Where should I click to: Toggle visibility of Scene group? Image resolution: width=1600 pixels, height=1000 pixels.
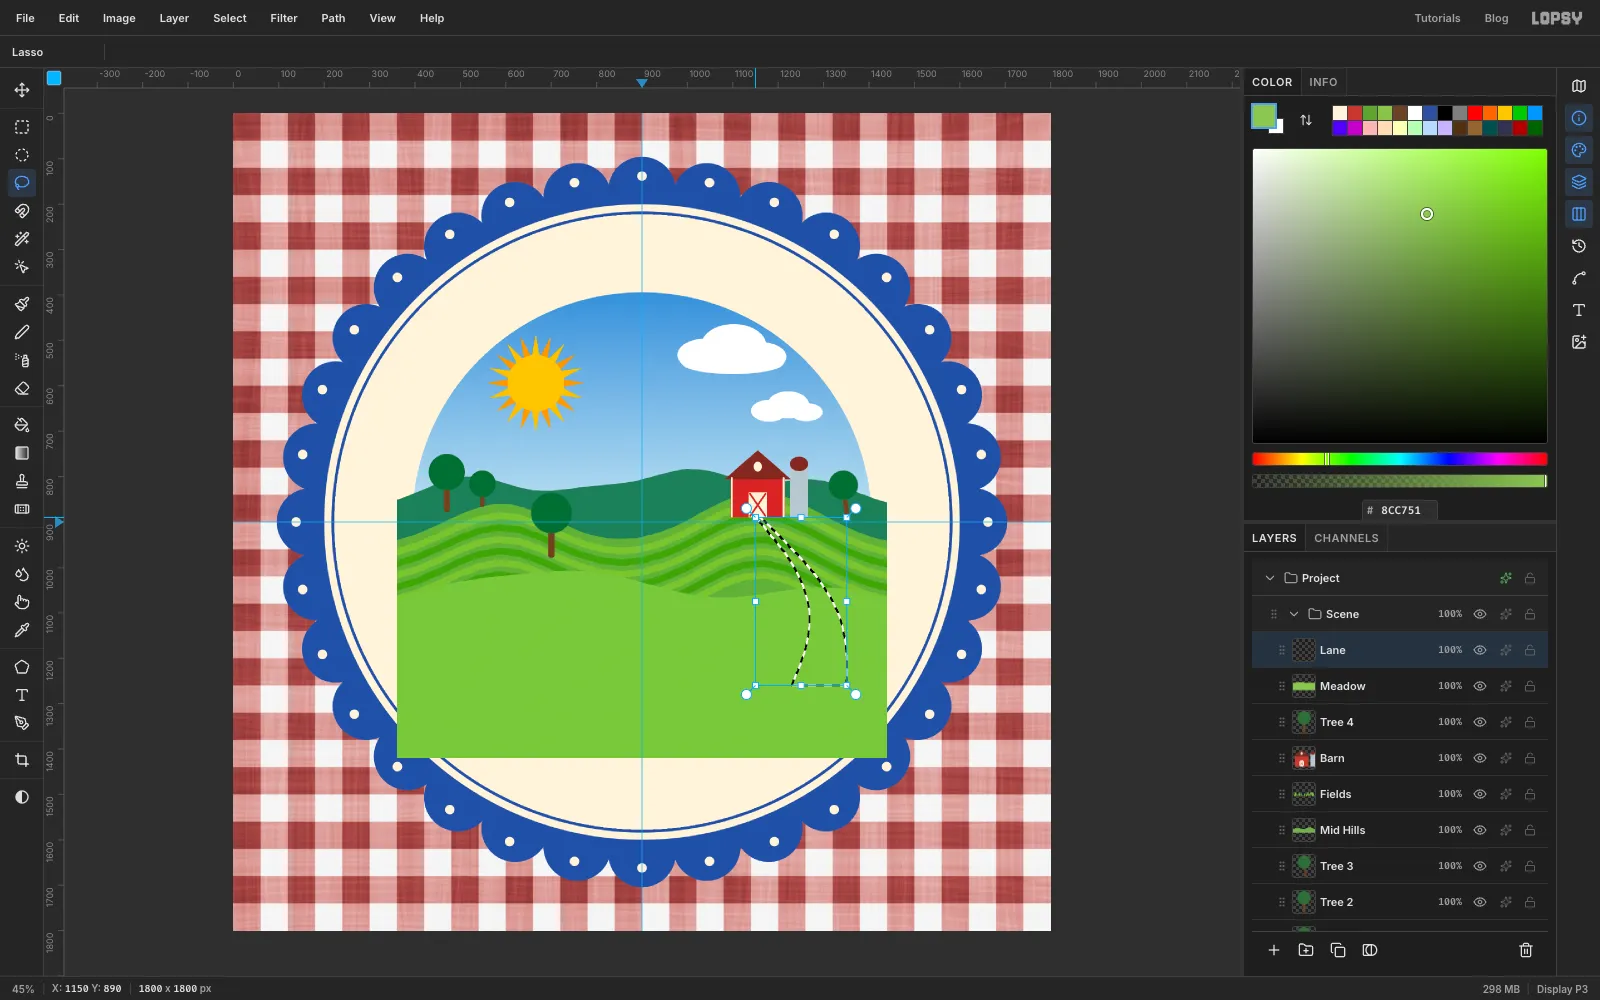[x=1480, y=614]
